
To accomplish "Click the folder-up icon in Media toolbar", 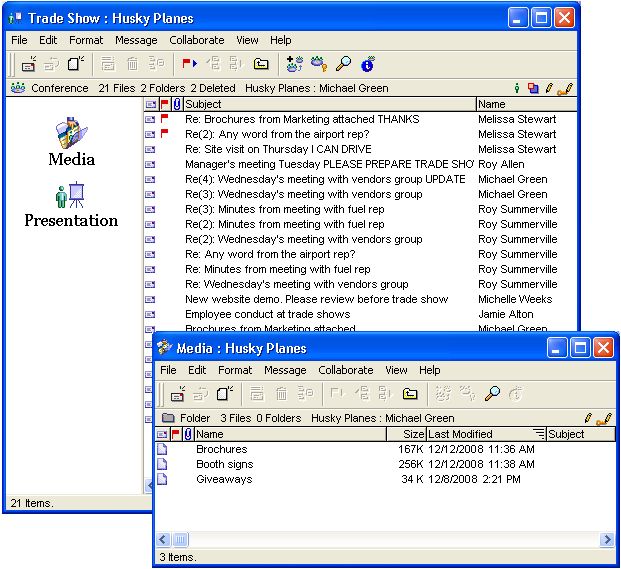I will pos(409,394).
